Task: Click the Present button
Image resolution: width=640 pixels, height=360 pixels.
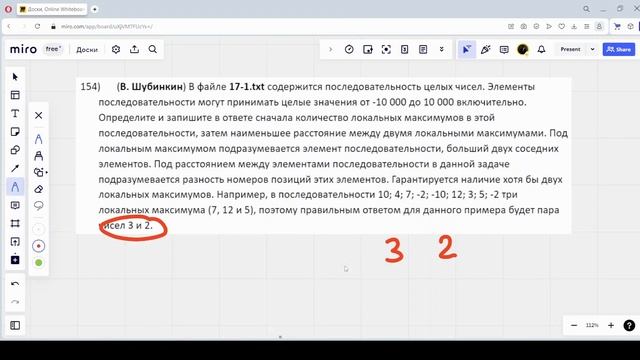Action: (x=570, y=49)
